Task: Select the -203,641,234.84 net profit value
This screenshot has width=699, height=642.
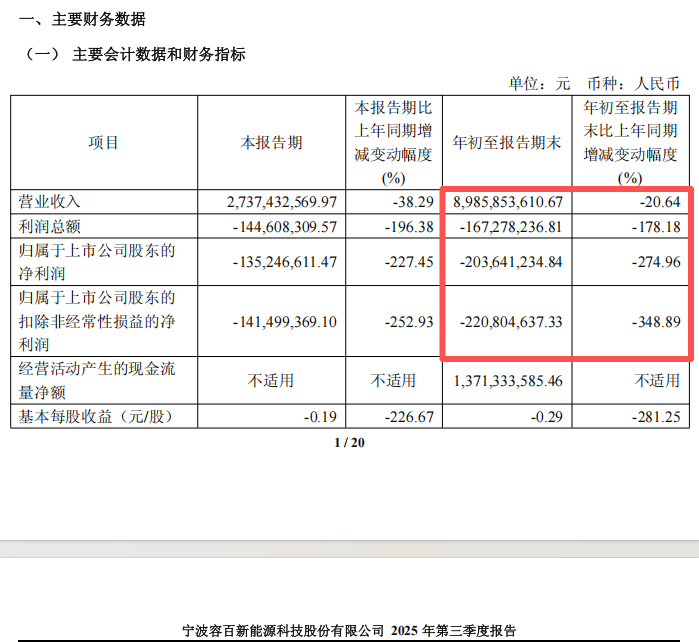Action: (511, 262)
